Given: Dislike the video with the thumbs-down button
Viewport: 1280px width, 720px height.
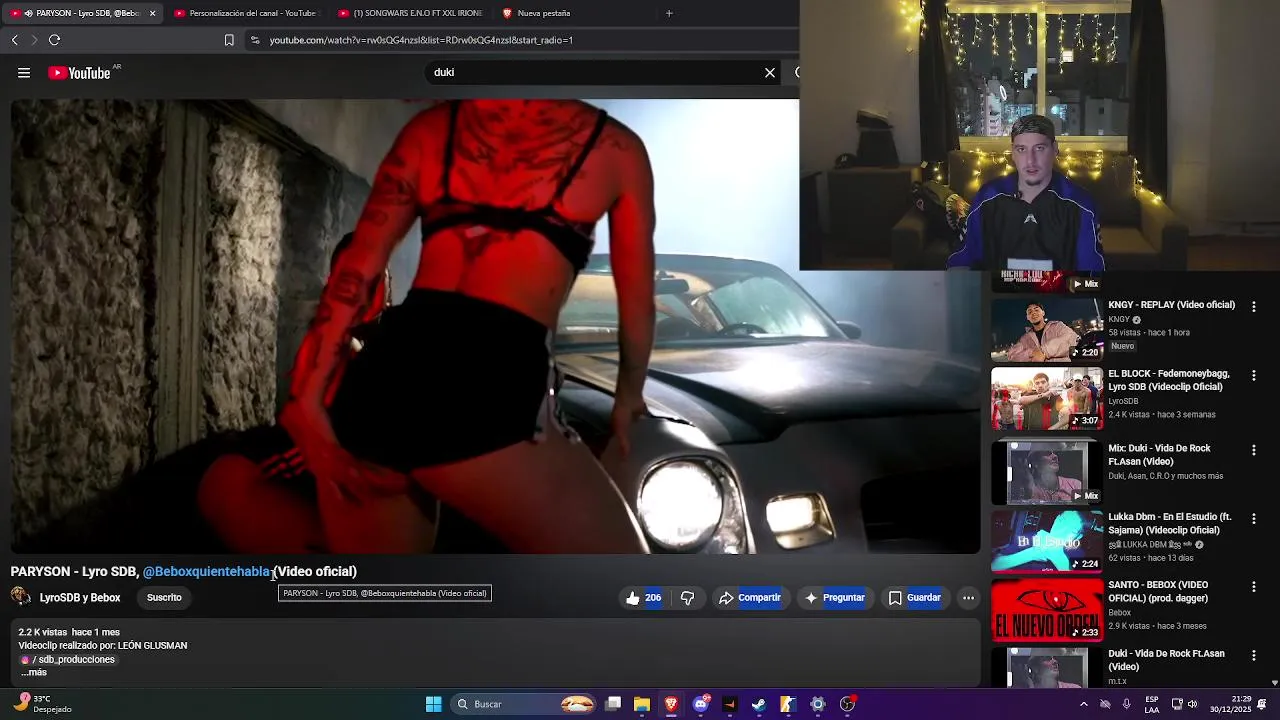Looking at the screenshot, I should [687, 598].
